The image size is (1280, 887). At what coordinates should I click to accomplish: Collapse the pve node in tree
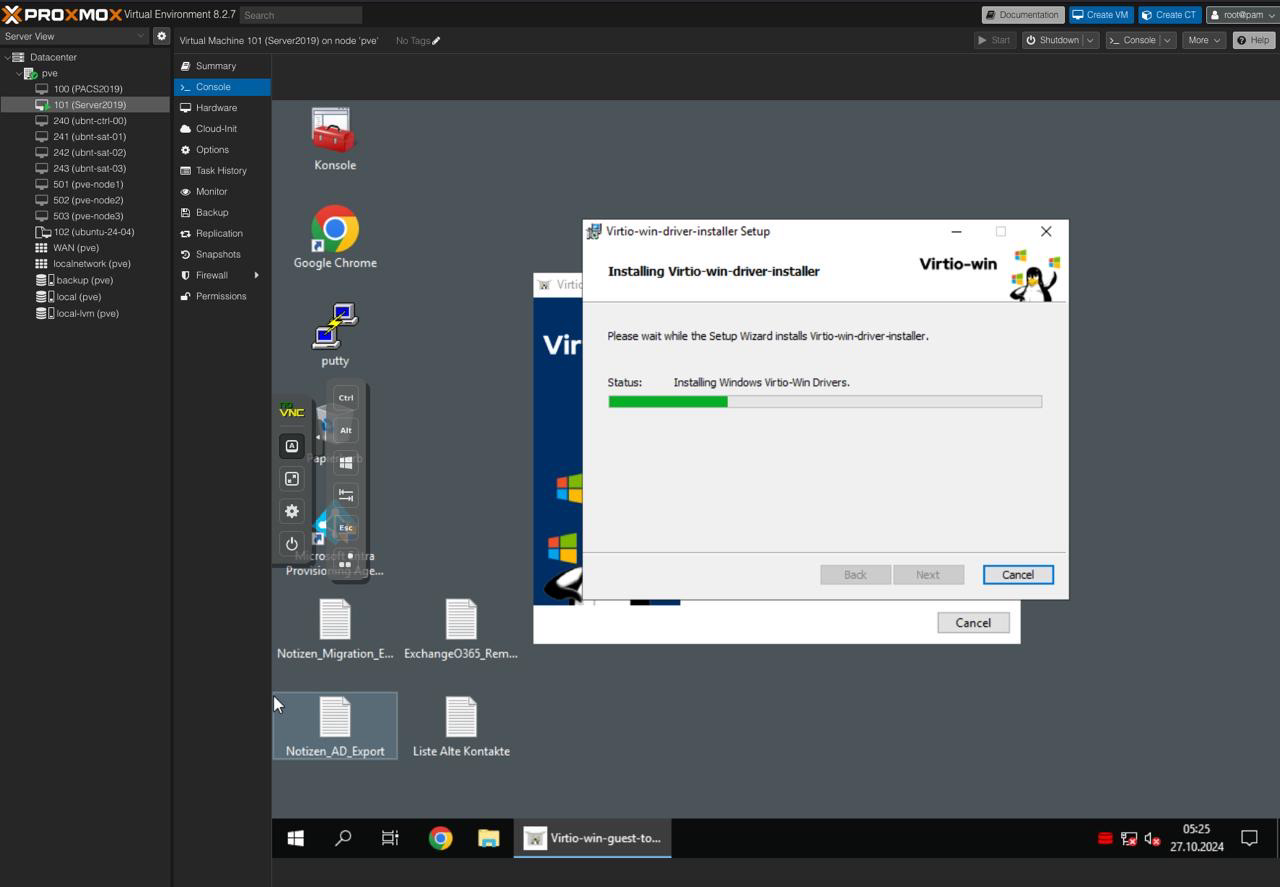19,73
